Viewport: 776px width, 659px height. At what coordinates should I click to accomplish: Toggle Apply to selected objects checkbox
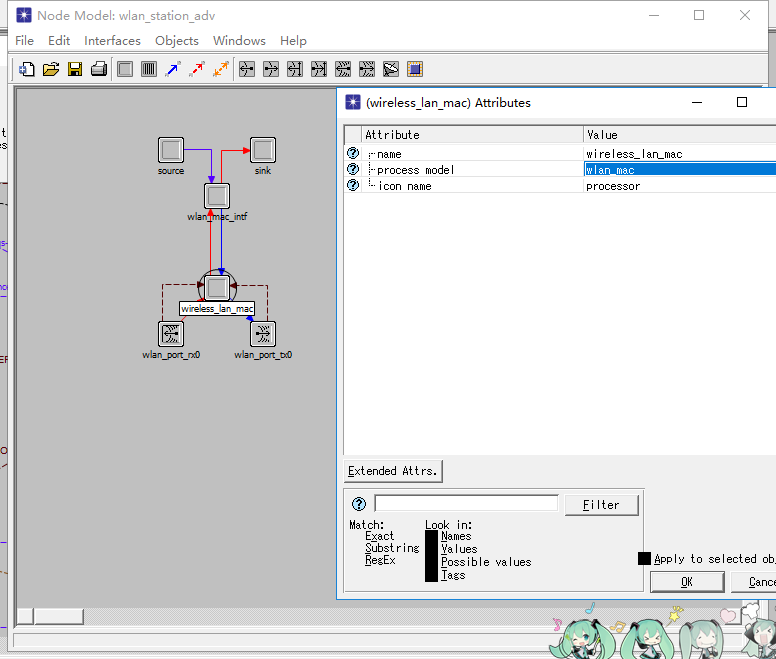(644, 559)
